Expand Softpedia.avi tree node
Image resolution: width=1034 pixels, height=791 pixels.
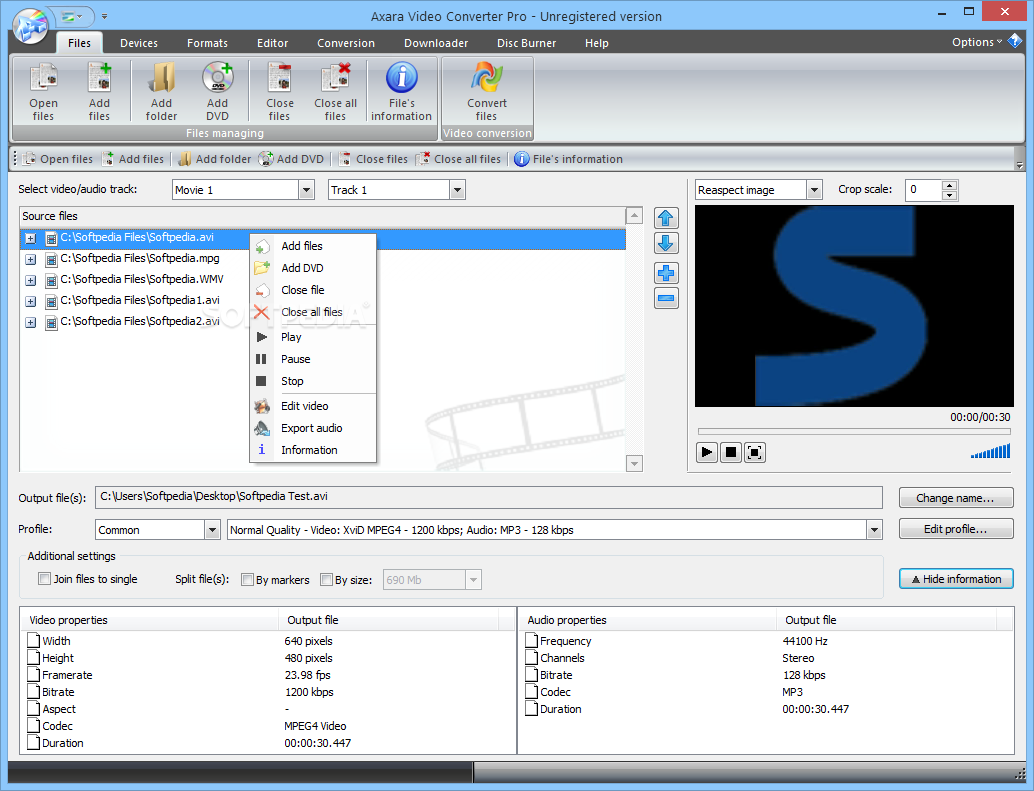coord(30,238)
